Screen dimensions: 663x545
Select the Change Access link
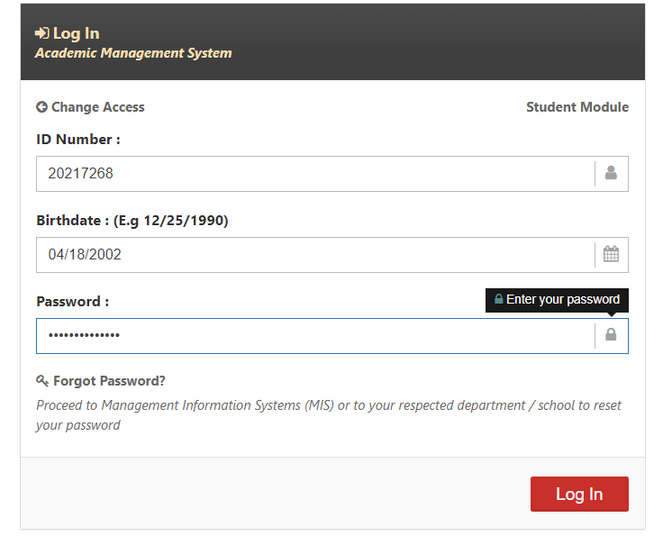click(97, 107)
